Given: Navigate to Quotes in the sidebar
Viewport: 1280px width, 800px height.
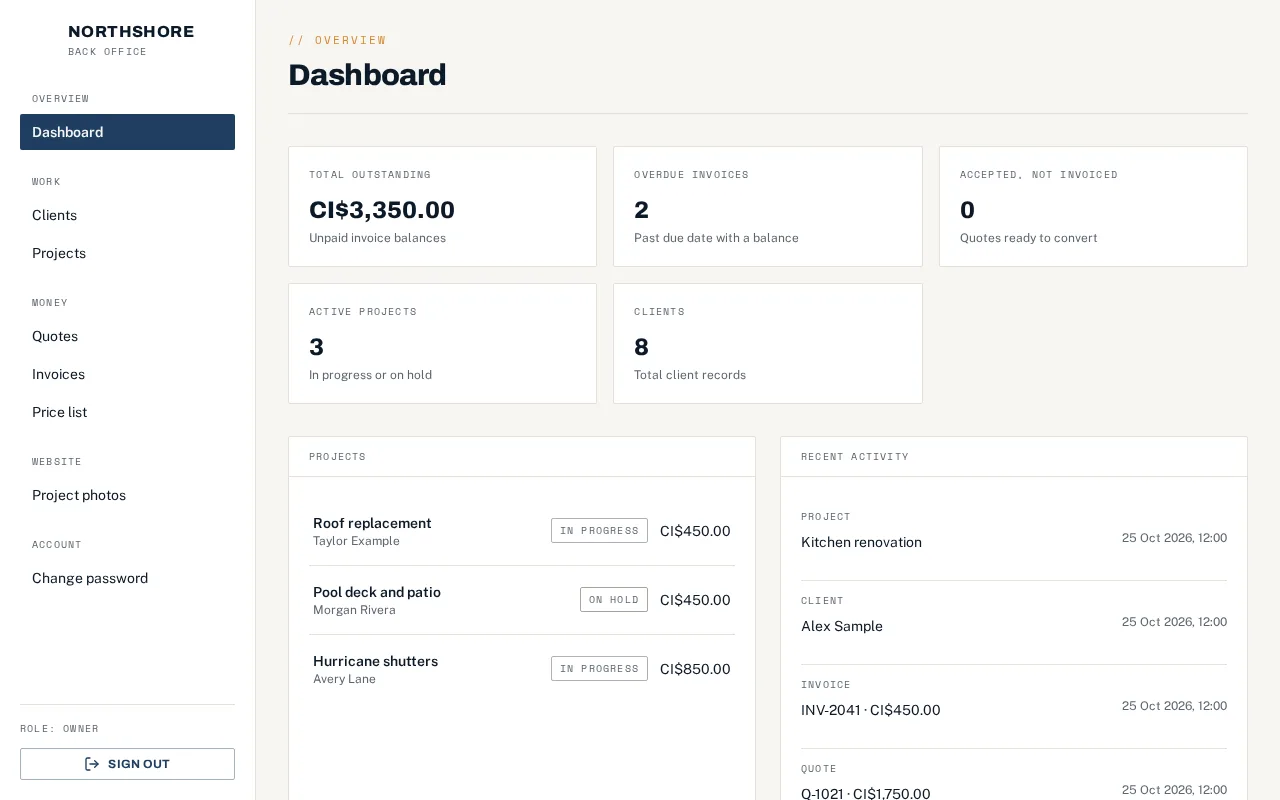Looking at the screenshot, I should coord(127,336).
